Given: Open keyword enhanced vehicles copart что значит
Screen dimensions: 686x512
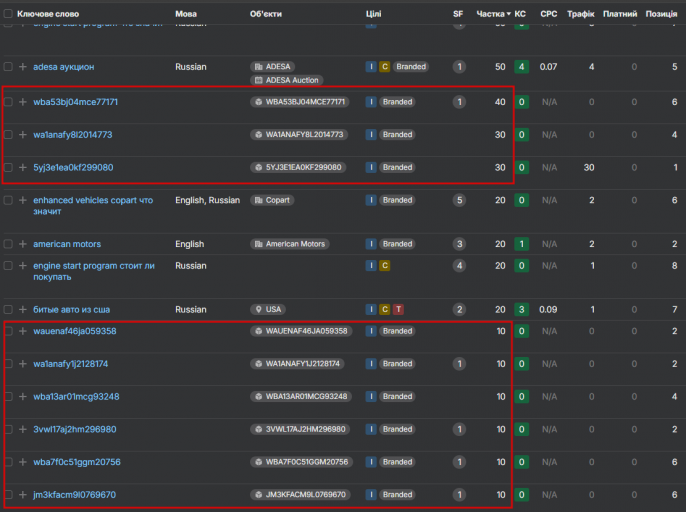Looking at the screenshot, I should tap(93, 206).
